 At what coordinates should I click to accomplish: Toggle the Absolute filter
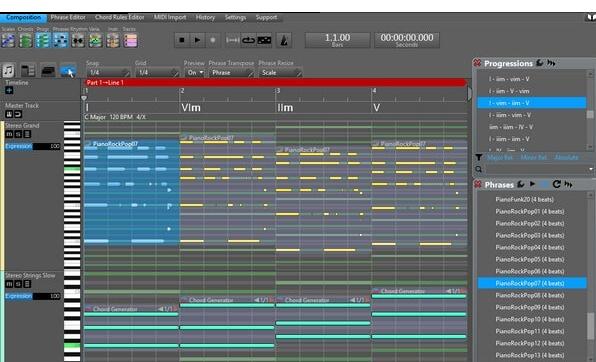pos(566,157)
